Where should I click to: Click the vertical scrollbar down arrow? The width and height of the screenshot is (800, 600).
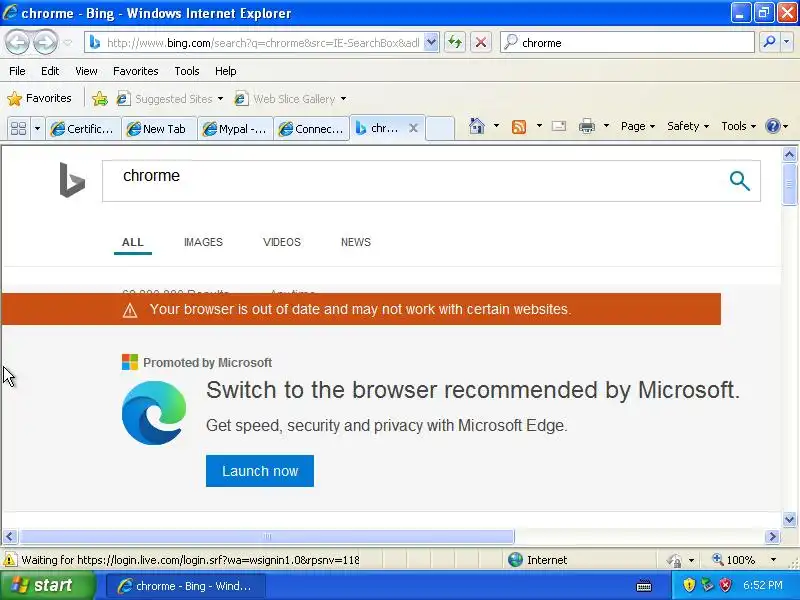[789, 520]
